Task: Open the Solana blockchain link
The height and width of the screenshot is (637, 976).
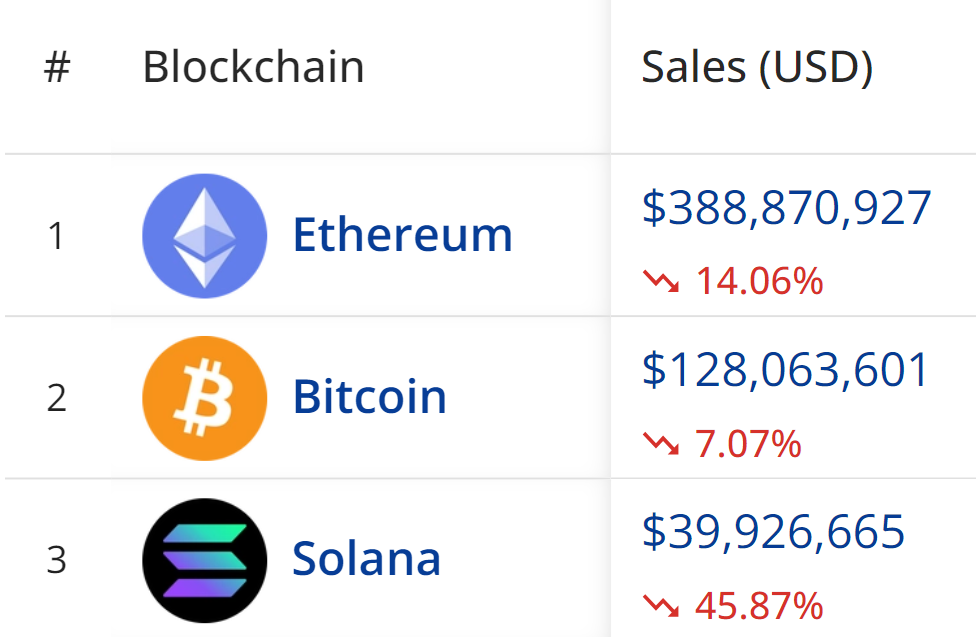Action: (366, 559)
